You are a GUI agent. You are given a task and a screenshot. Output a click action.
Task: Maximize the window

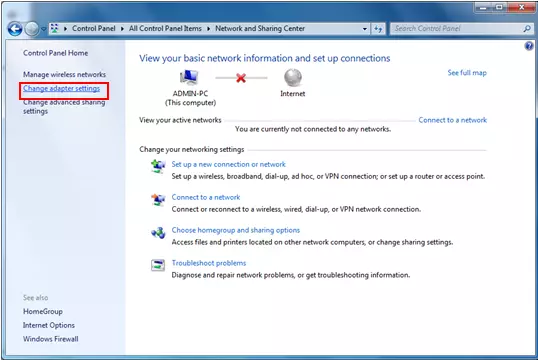499,8
